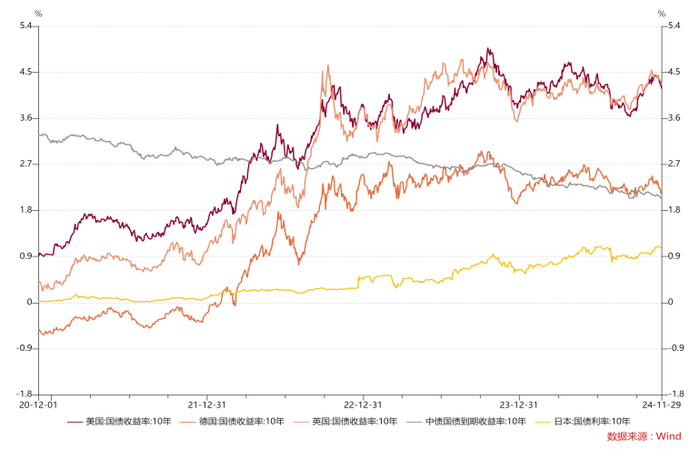Select the 21-12-31 x-axis date label
This screenshot has width=700, height=450.
[x=206, y=405]
